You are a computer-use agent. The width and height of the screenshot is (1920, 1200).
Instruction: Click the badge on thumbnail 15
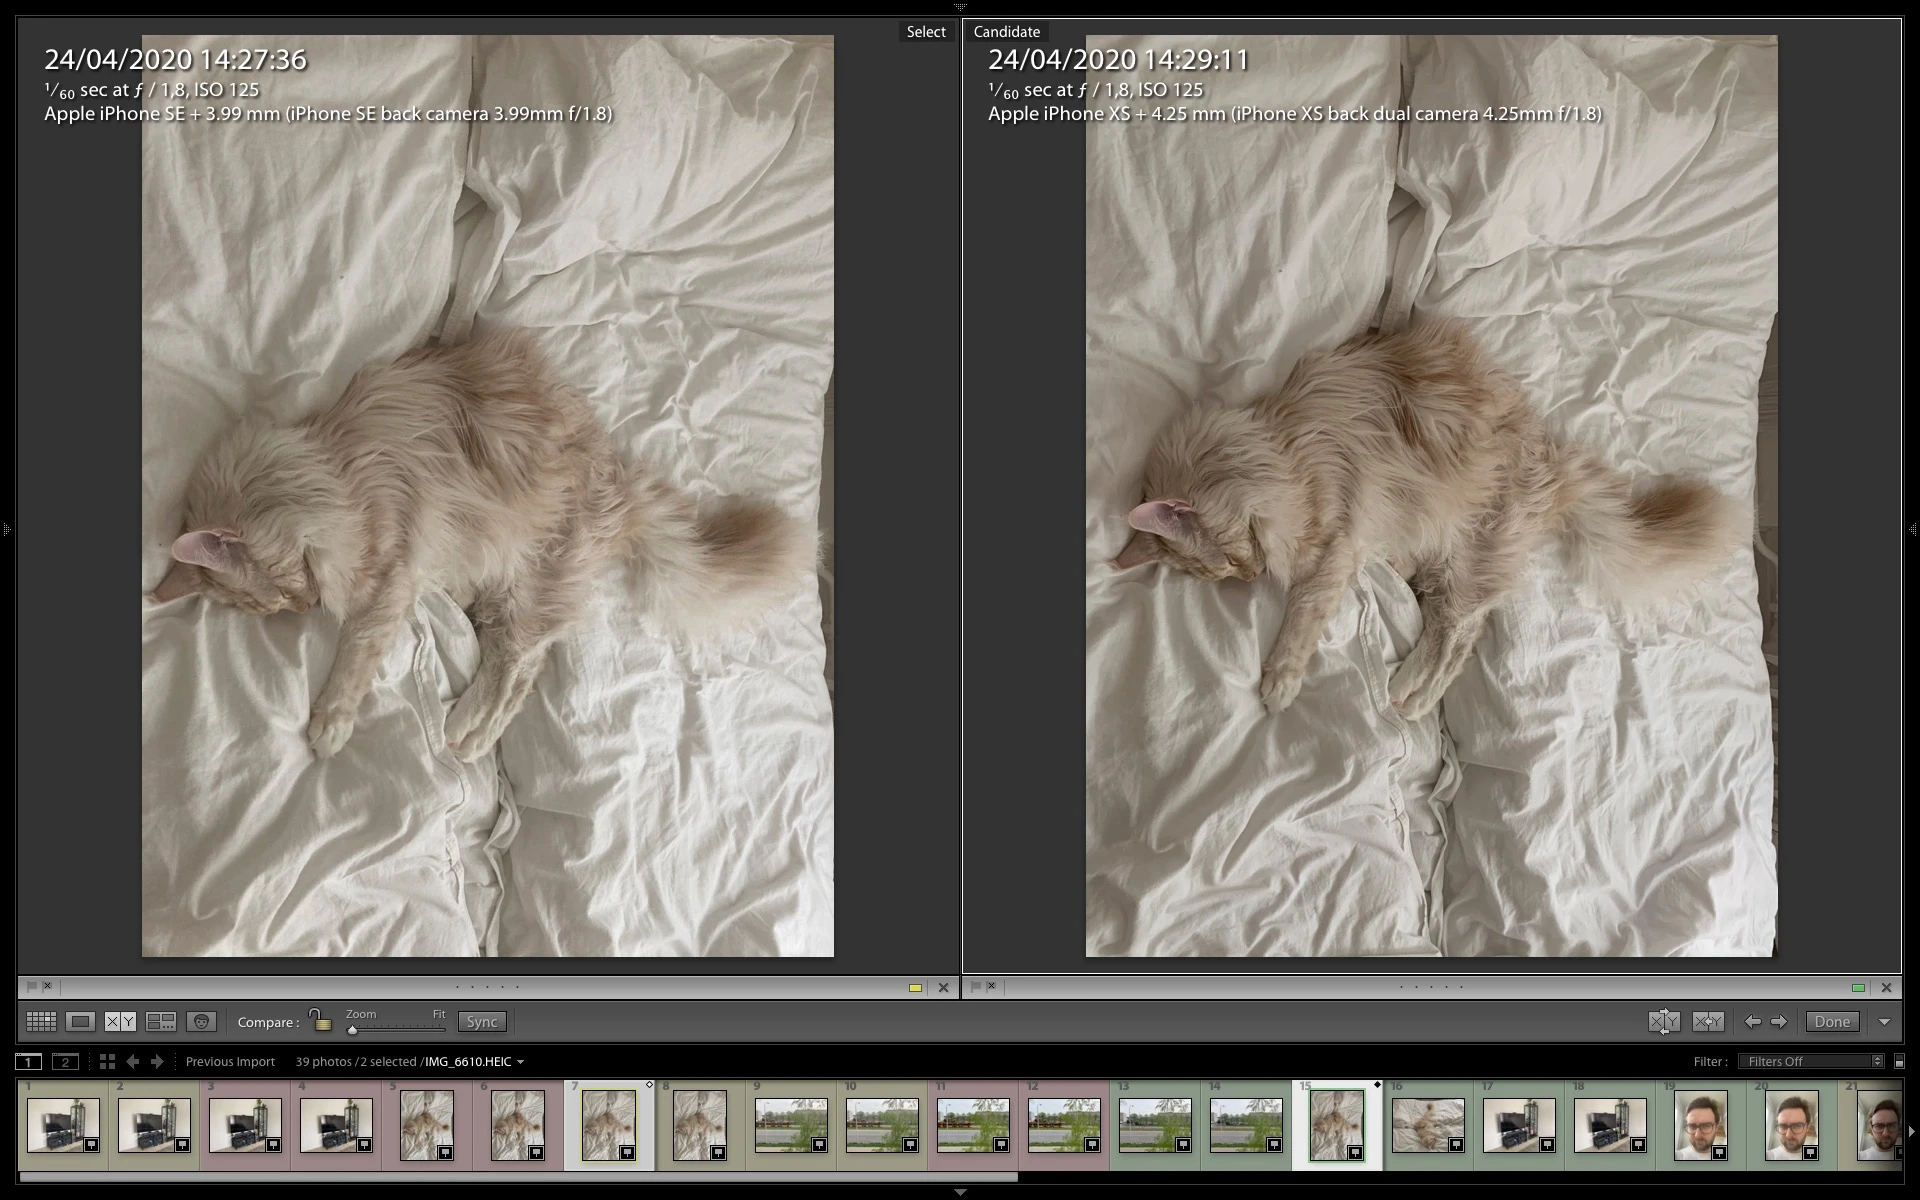(x=1355, y=1153)
